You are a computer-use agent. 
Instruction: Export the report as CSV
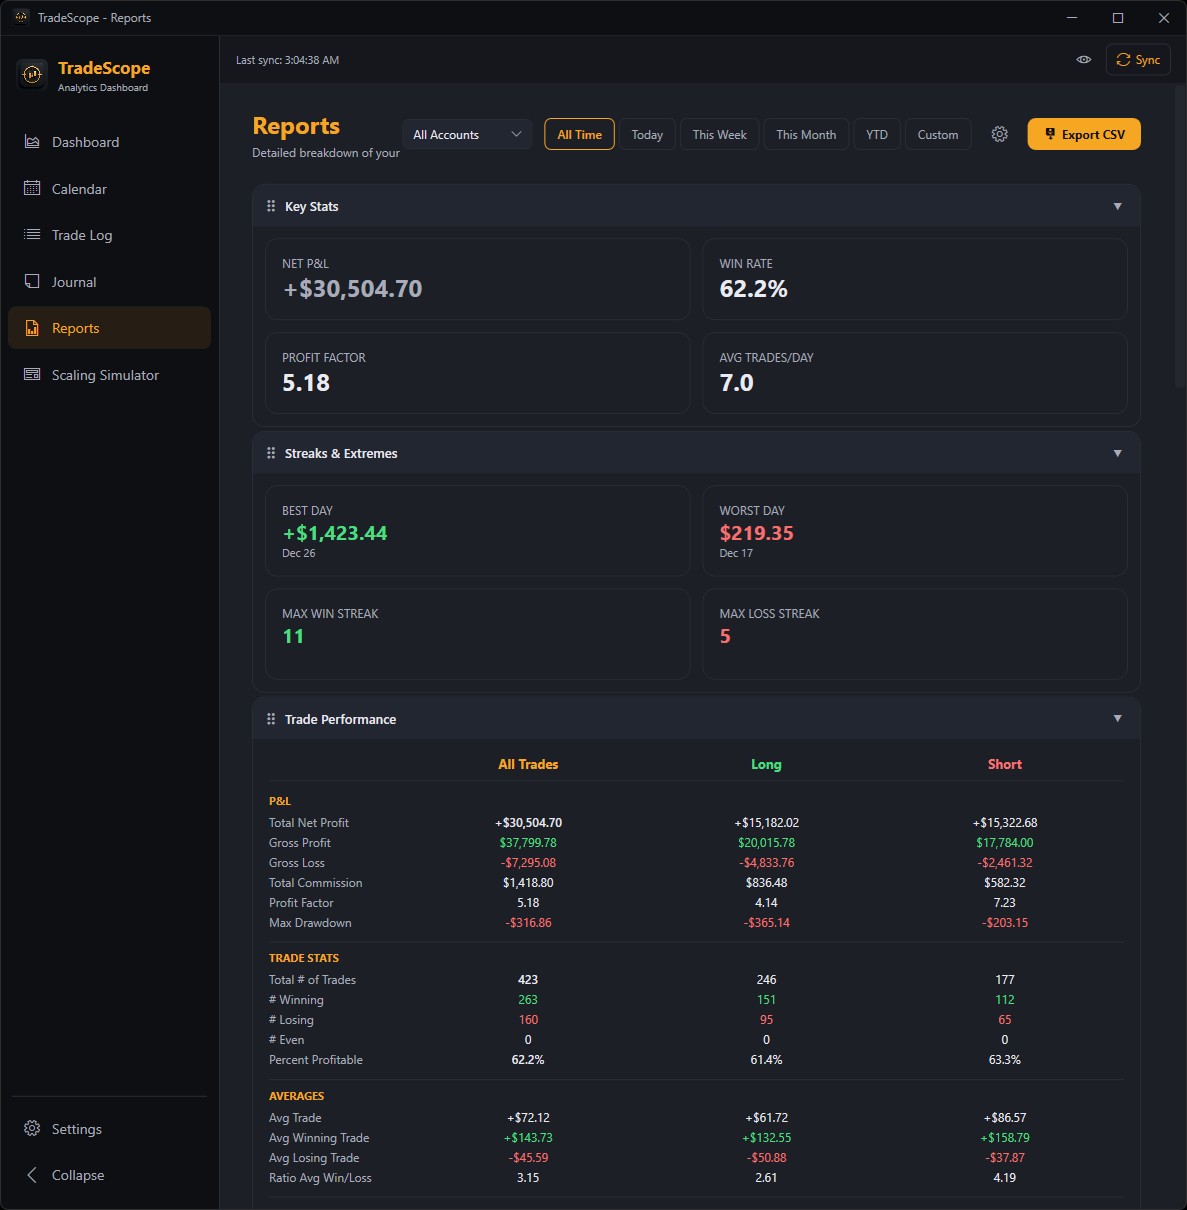tap(1084, 133)
